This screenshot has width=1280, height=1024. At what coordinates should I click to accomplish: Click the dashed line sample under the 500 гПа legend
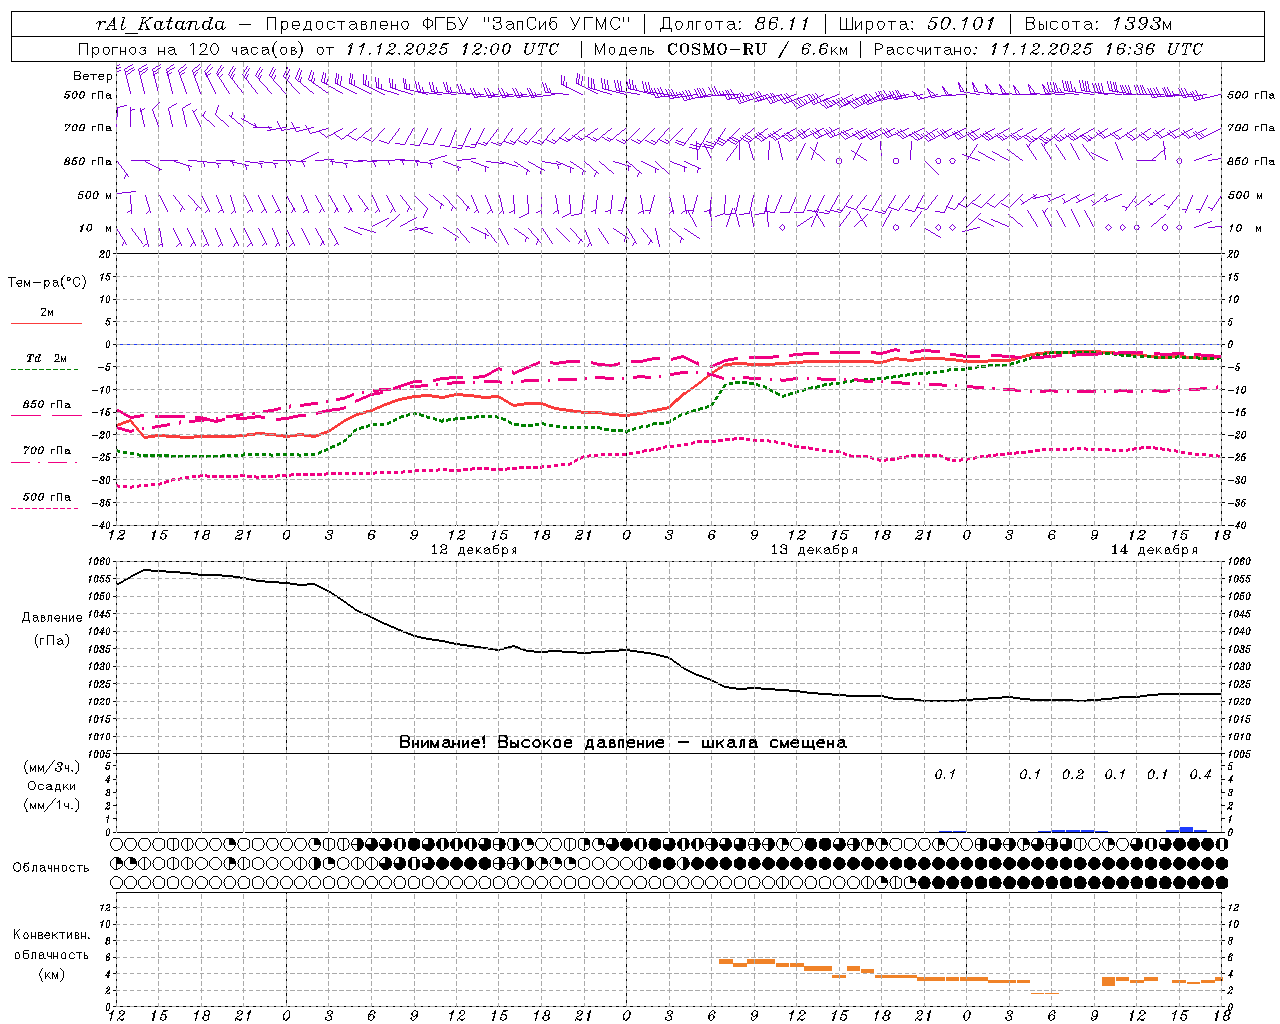point(45,508)
